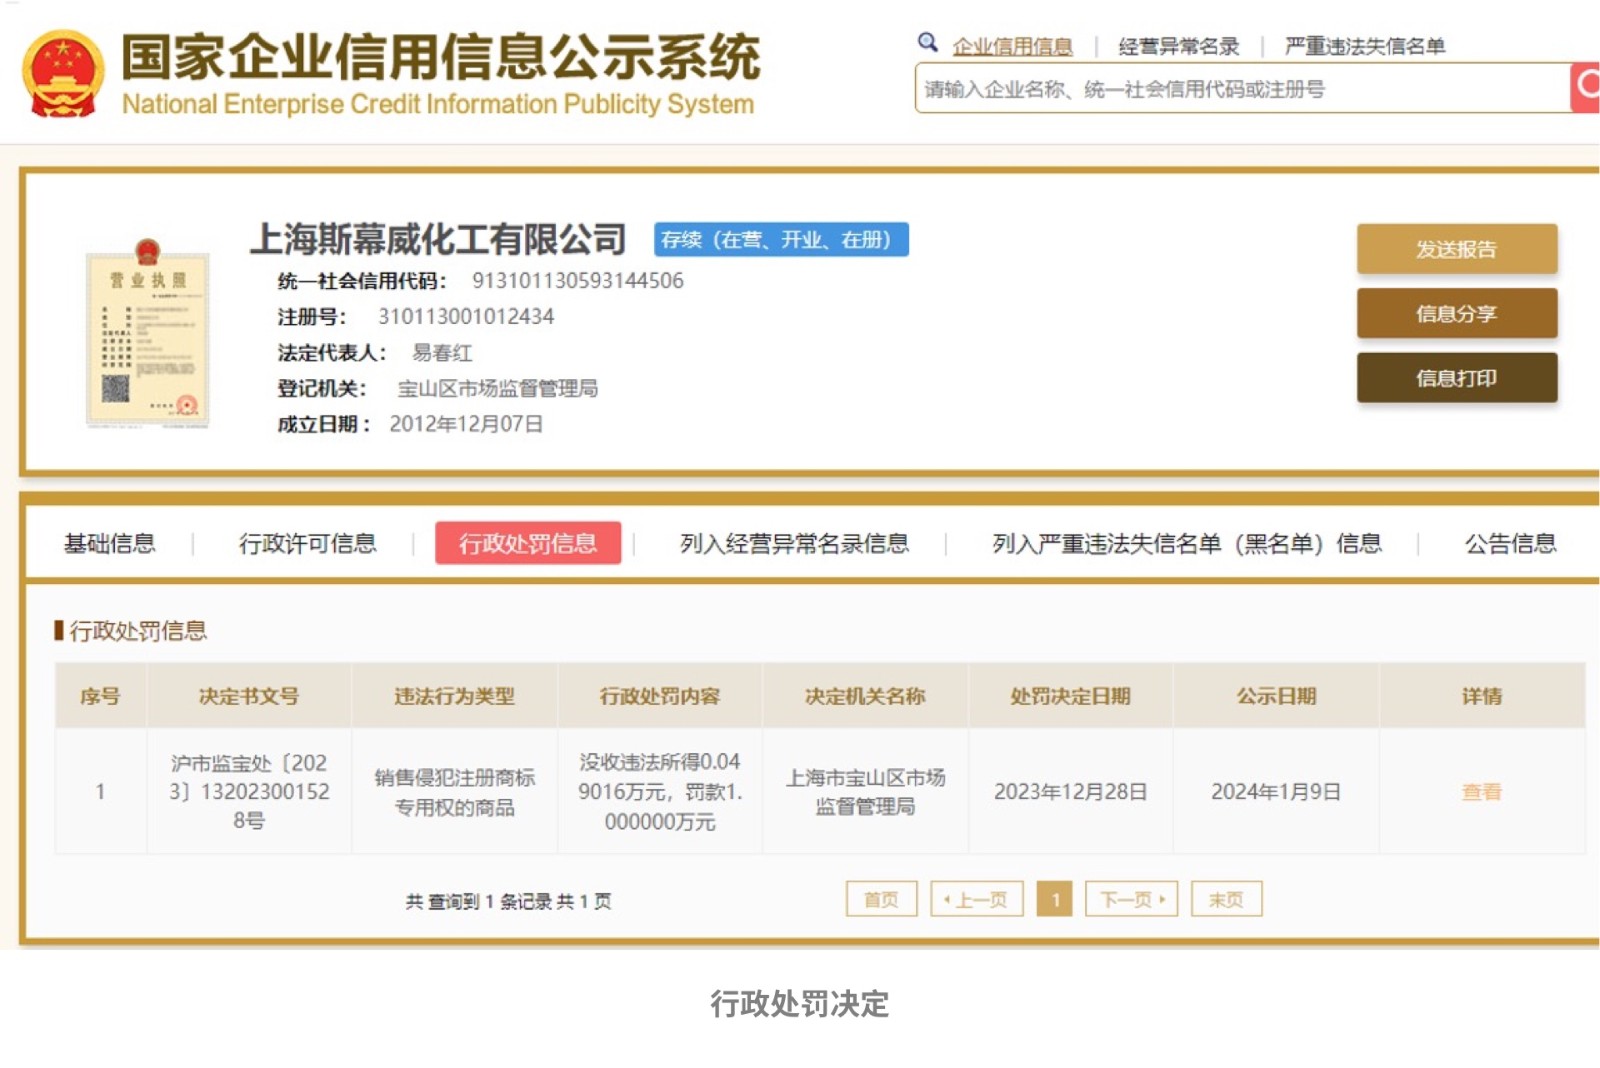This screenshot has width=1600, height=1068.
Task: Click the cell 销售侵犯注册商标专用权的商品
Action: [x=454, y=792]
